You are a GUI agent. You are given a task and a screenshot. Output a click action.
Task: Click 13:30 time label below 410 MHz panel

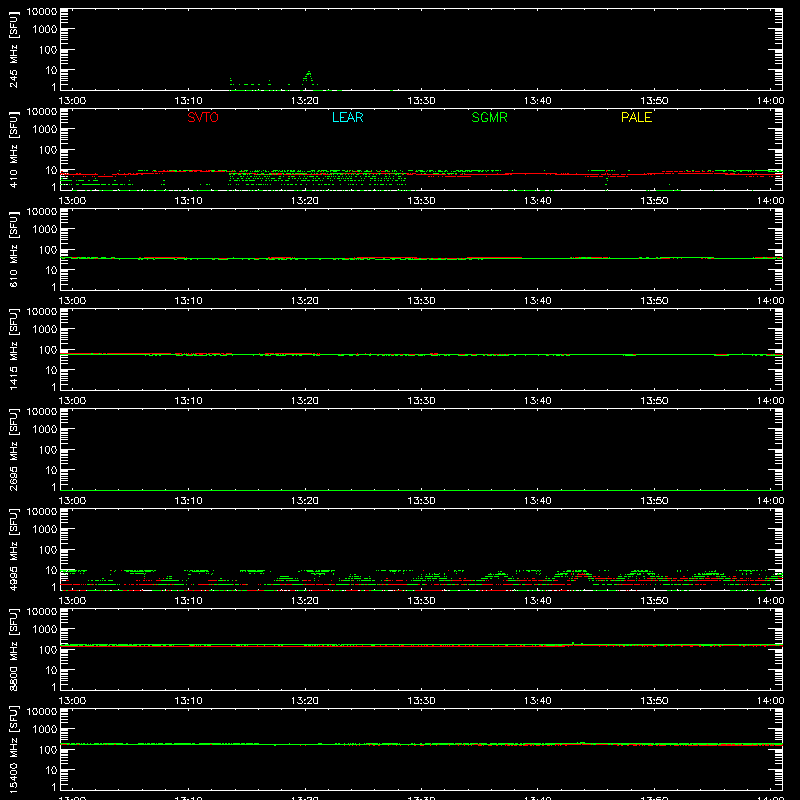coord(421,201)
